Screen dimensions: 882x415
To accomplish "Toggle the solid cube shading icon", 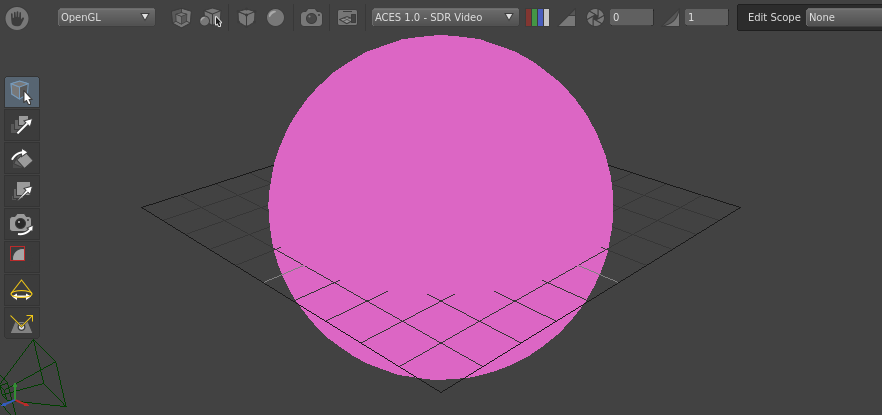I will click(x=246, y=18).
